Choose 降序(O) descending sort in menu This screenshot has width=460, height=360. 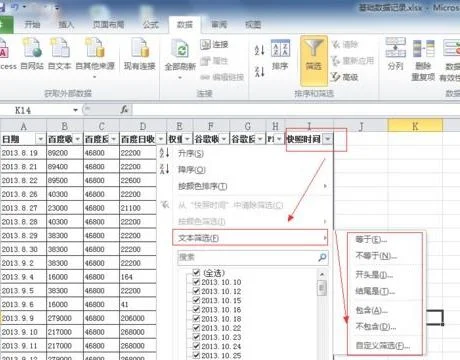coord(245,170)
